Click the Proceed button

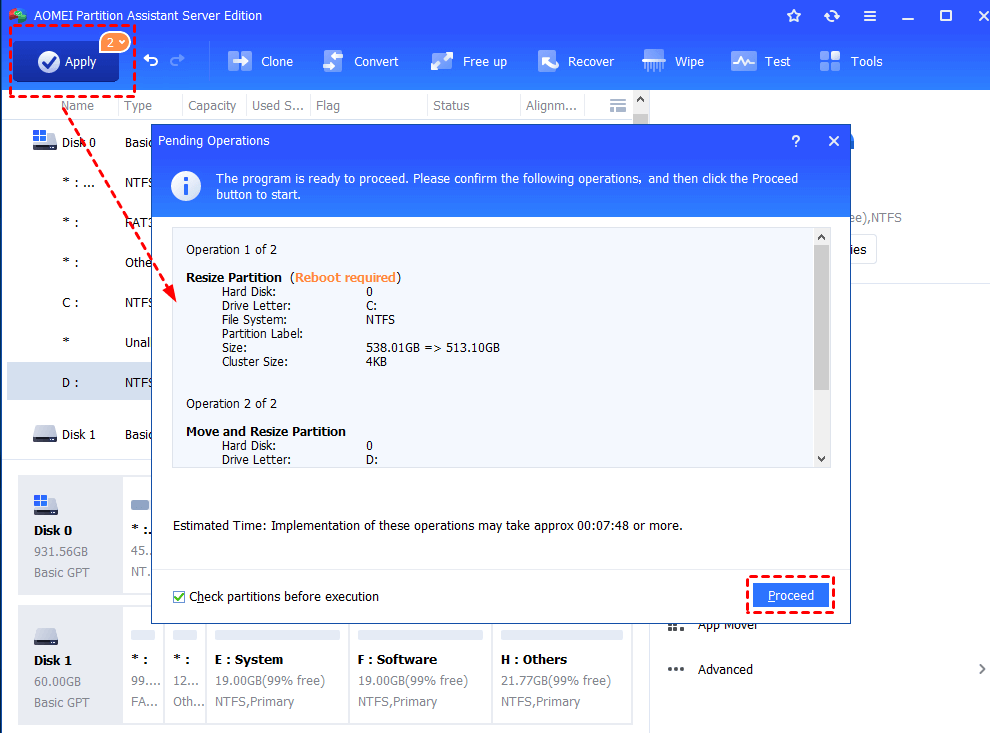(x=790, y=595)
